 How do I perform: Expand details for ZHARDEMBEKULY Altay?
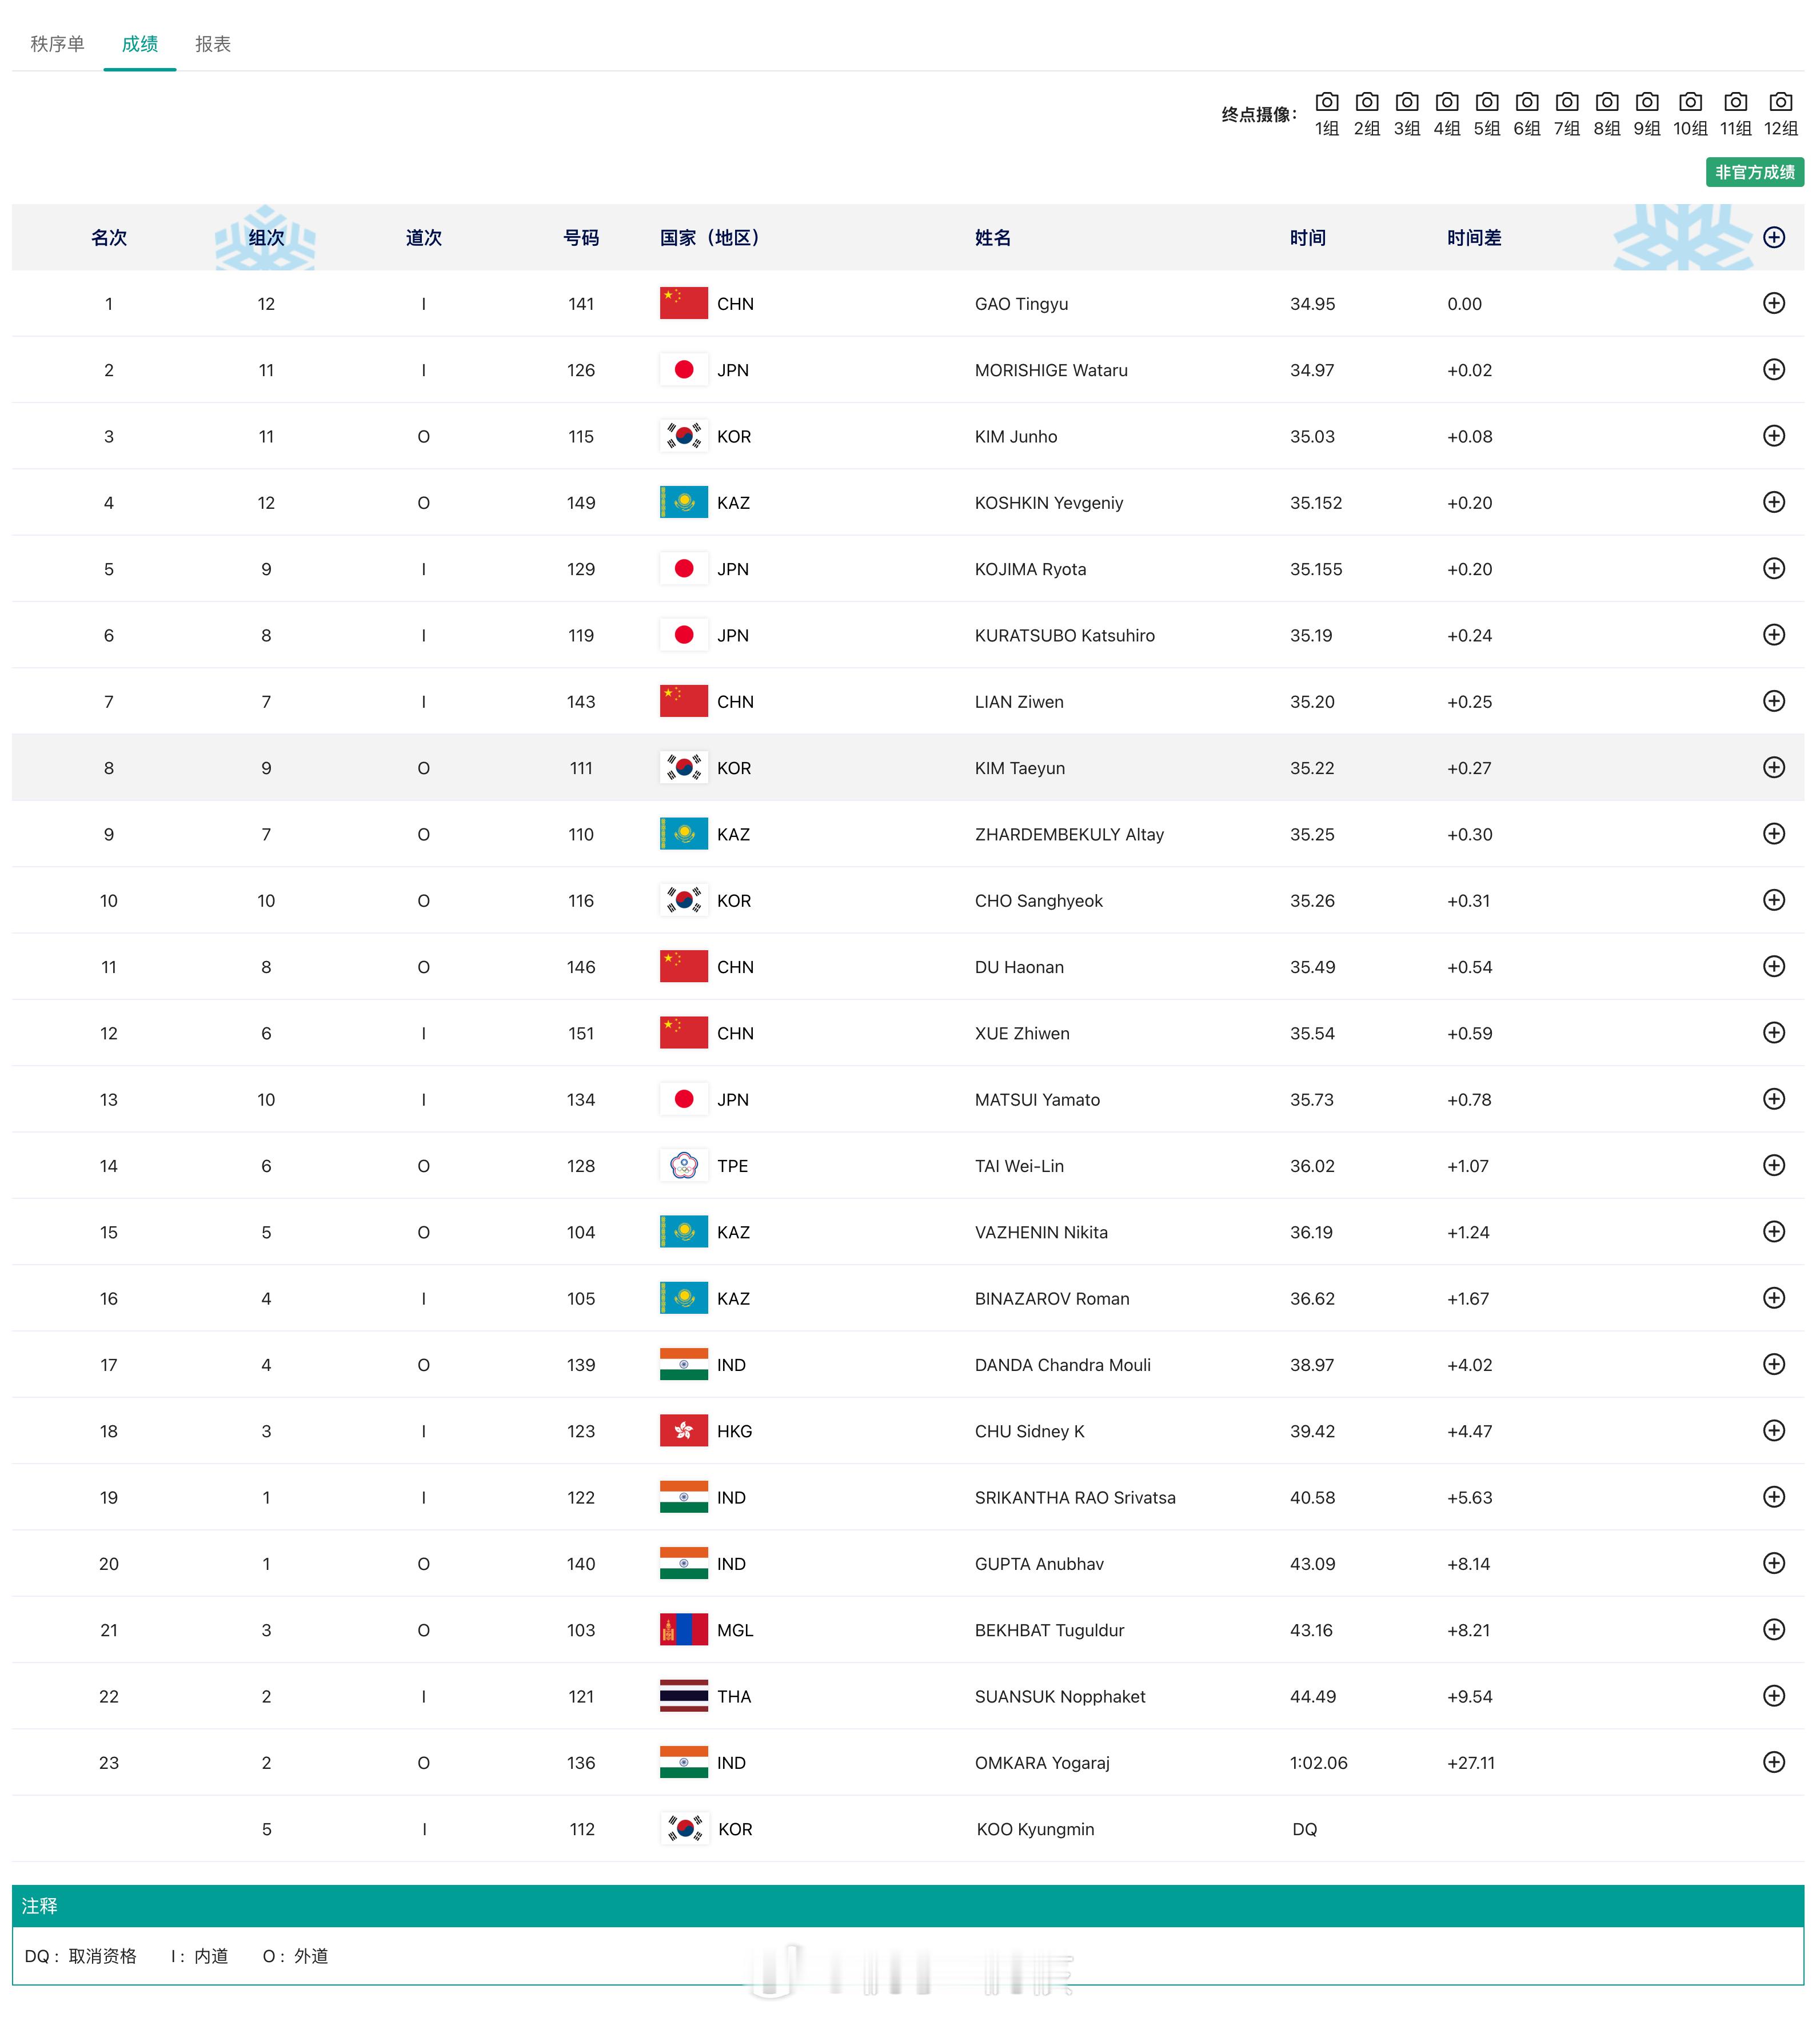point(1773,833)
